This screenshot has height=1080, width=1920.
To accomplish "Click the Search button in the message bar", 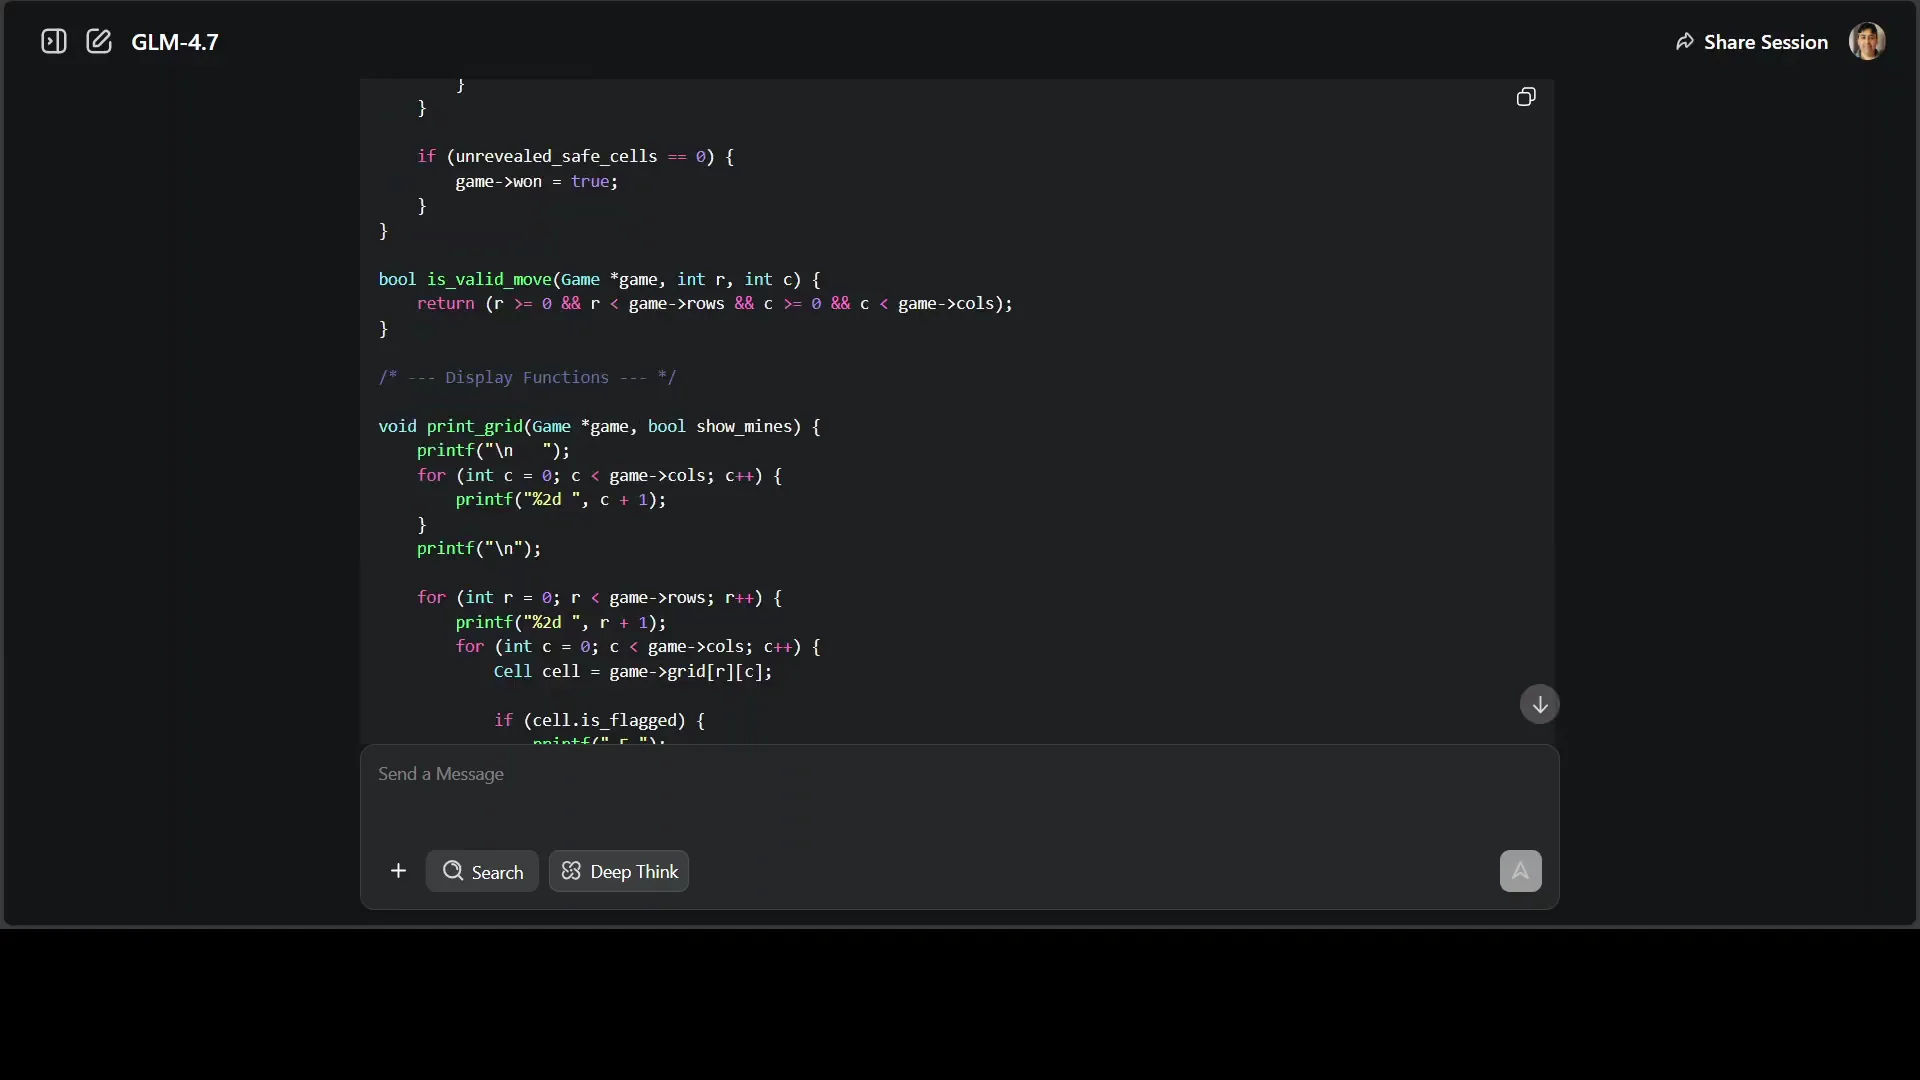I will (483, 871).
